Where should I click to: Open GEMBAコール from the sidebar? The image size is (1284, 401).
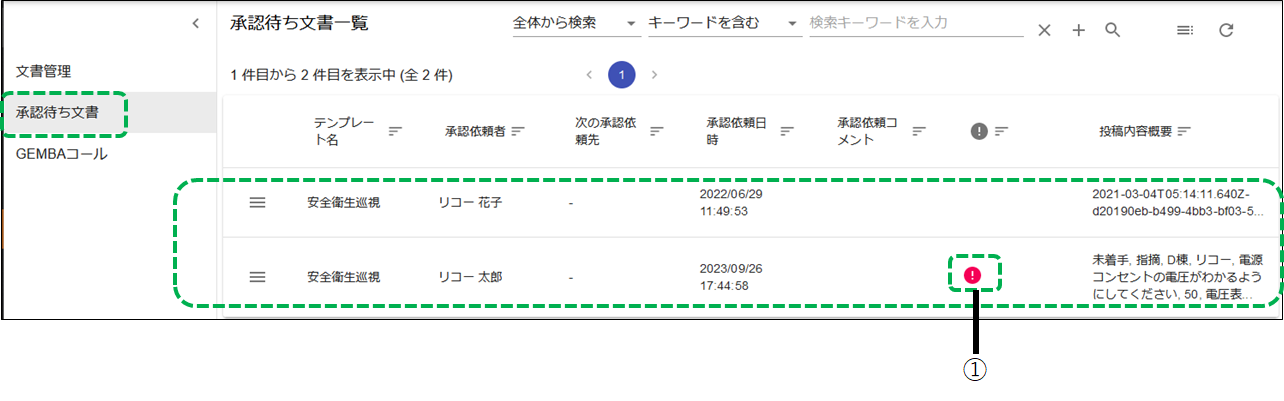[x=61, y=154]
